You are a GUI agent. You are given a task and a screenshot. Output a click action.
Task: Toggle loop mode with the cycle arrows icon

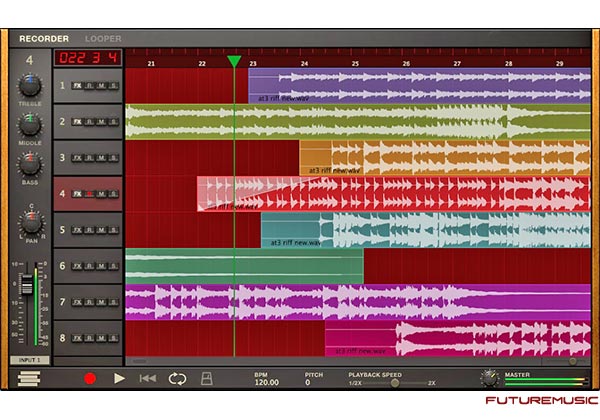click(178, 379)
